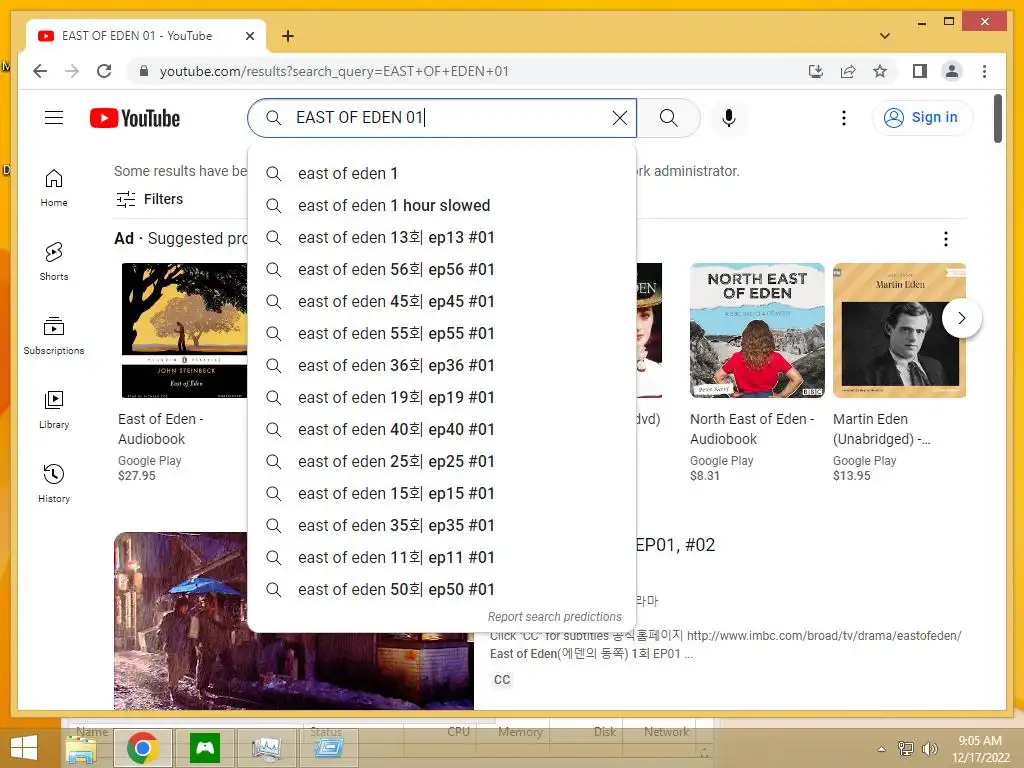Show hidden system tray icons
The width and height of the screenshot is (1024, 768).
(x=882, y=749)
